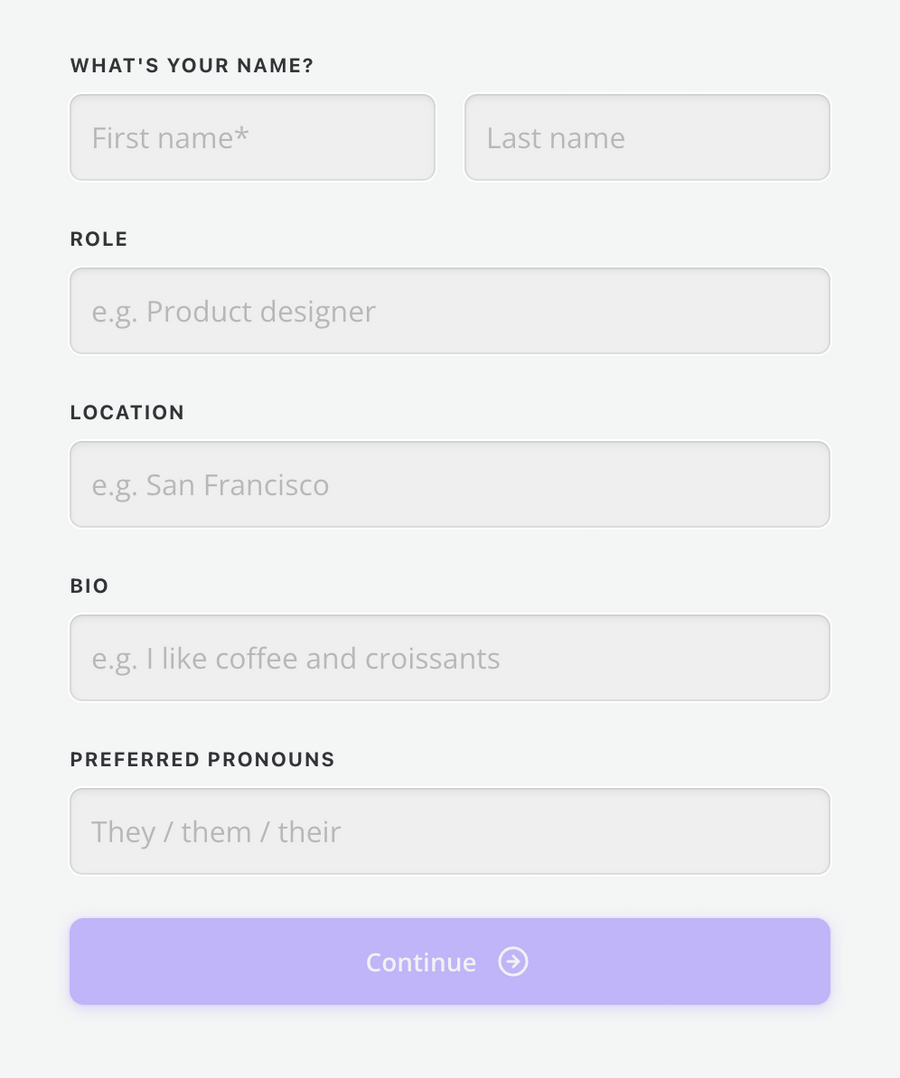
Task: Click the Bio field mentioning coffee and croissants
Action: [x=449, y=658]
